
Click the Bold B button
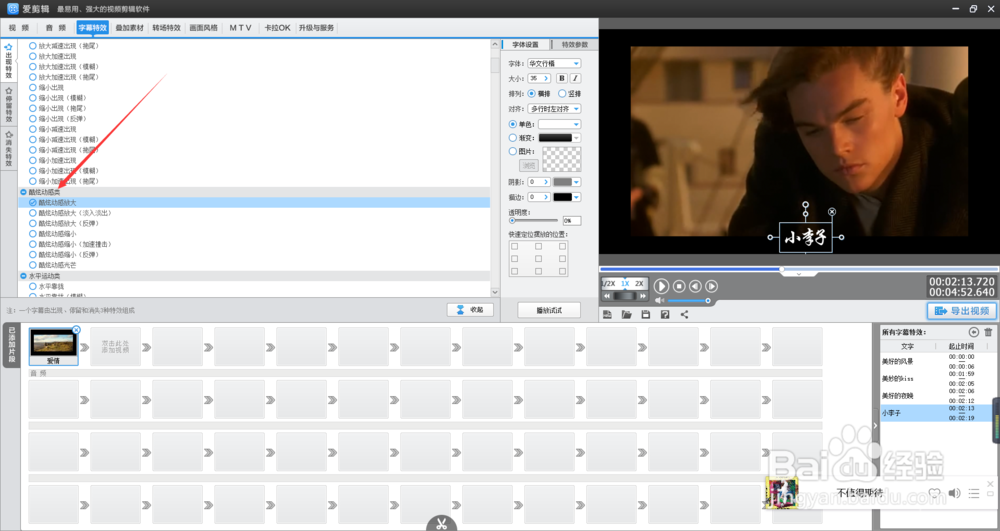562,78
